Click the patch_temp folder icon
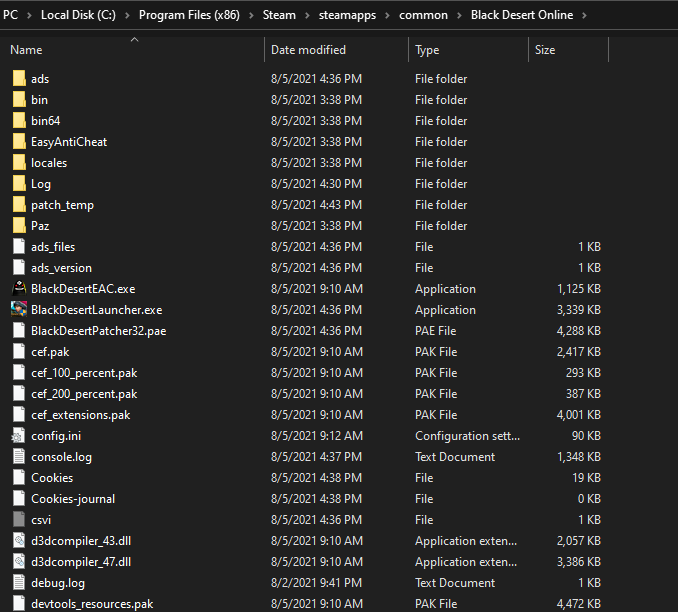678x612 pixels. pyautogui.click(x=19, y=205)
